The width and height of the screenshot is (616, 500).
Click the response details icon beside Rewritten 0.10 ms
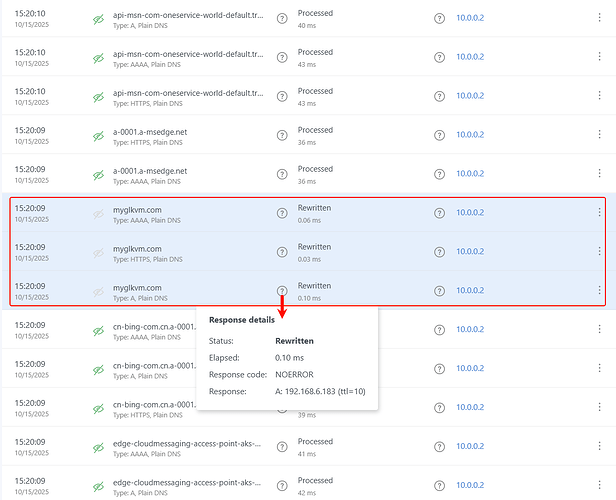282,291
